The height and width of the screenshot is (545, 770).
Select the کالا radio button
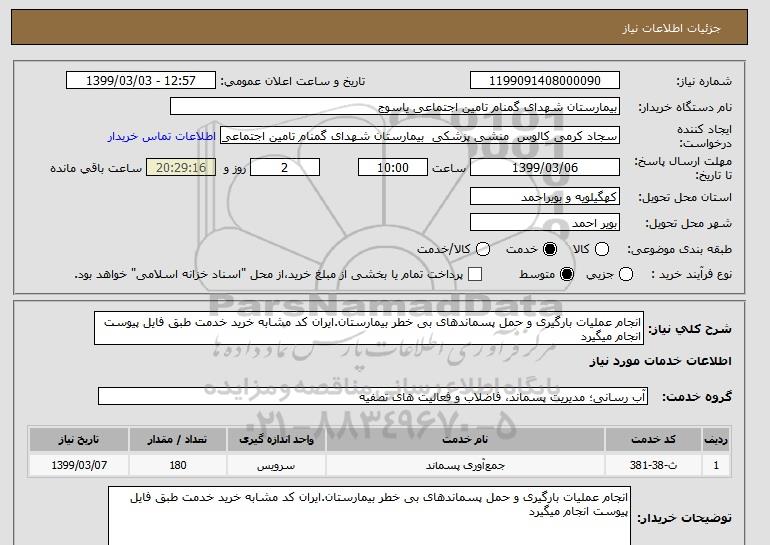[x=602, y=249]
